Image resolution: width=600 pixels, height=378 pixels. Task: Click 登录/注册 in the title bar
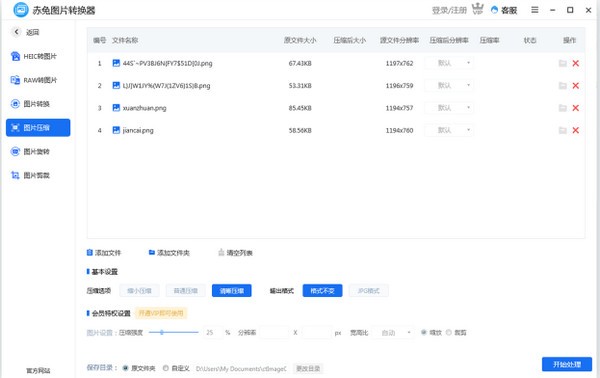coord(449,10)
